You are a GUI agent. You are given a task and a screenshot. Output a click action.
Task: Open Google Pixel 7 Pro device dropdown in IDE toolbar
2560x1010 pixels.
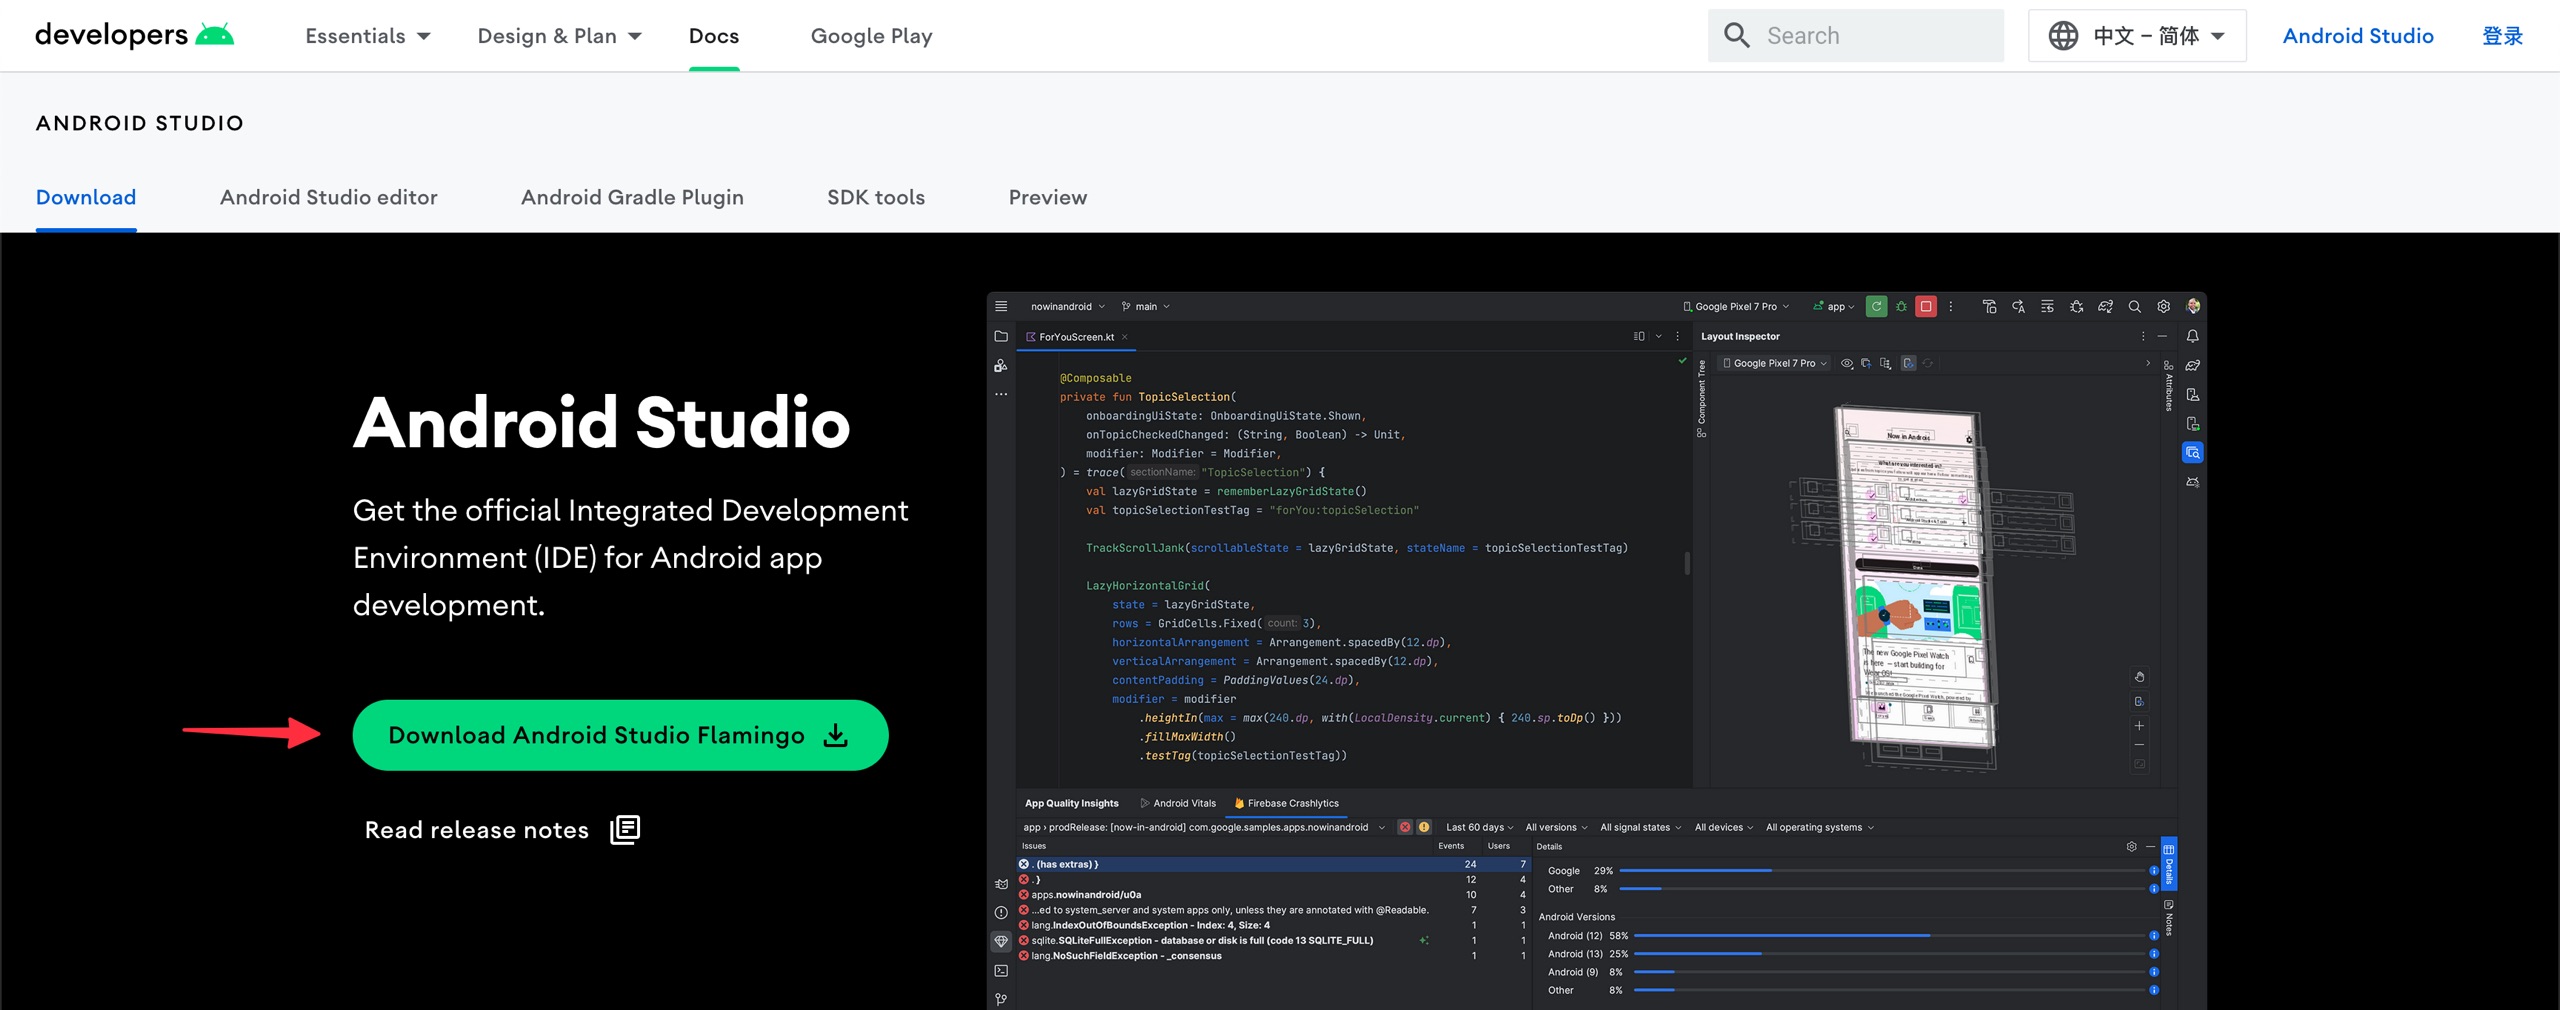[x=1736, y=307]
